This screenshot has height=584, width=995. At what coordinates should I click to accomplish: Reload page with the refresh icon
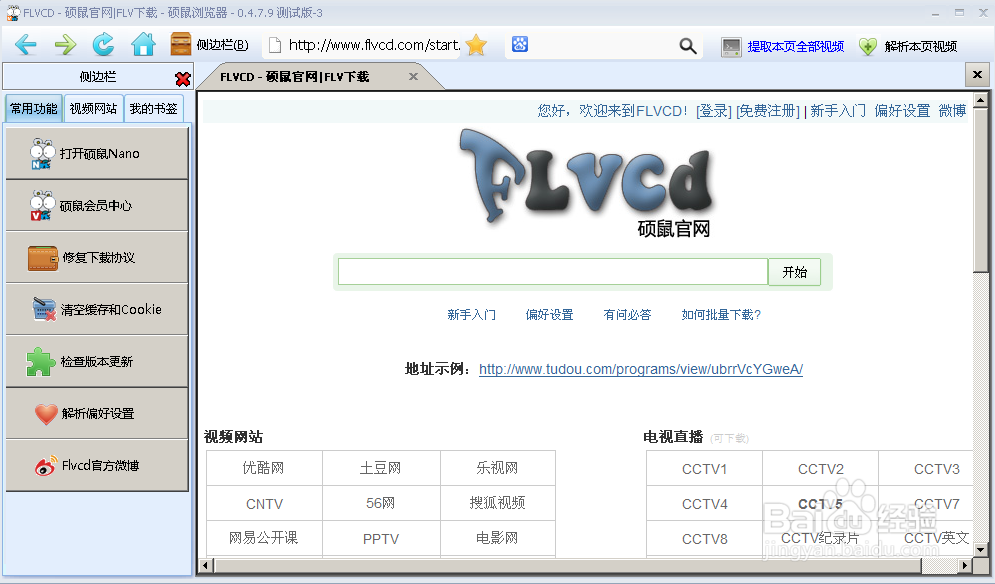tap(103, 45)
